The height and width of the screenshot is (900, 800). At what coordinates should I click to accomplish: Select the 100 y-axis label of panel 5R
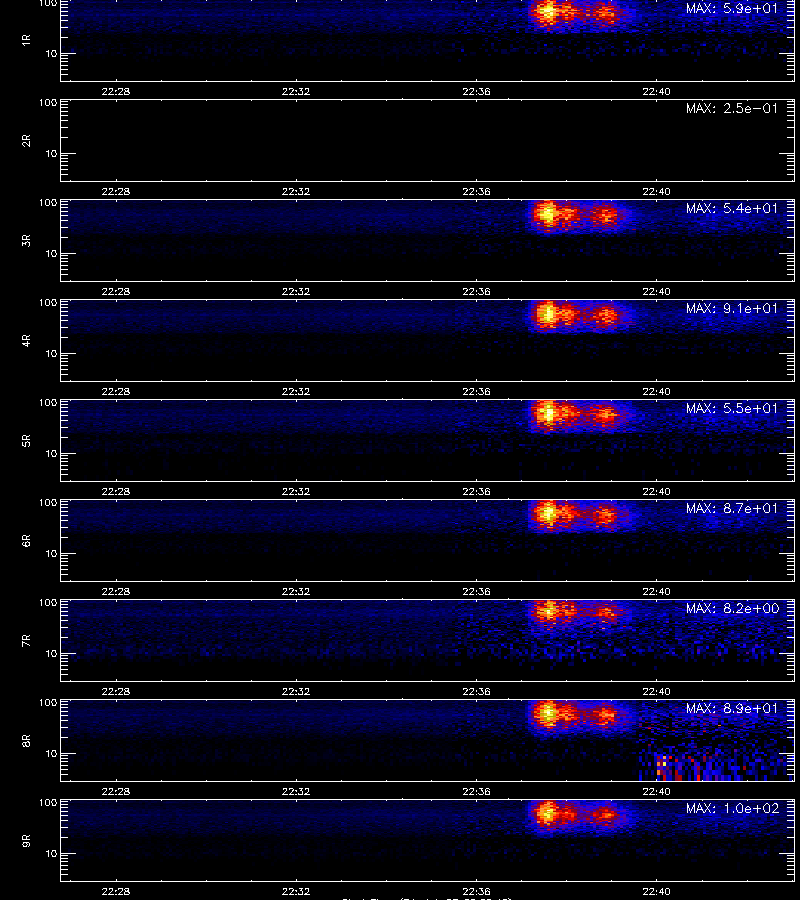tap(48, 403)
